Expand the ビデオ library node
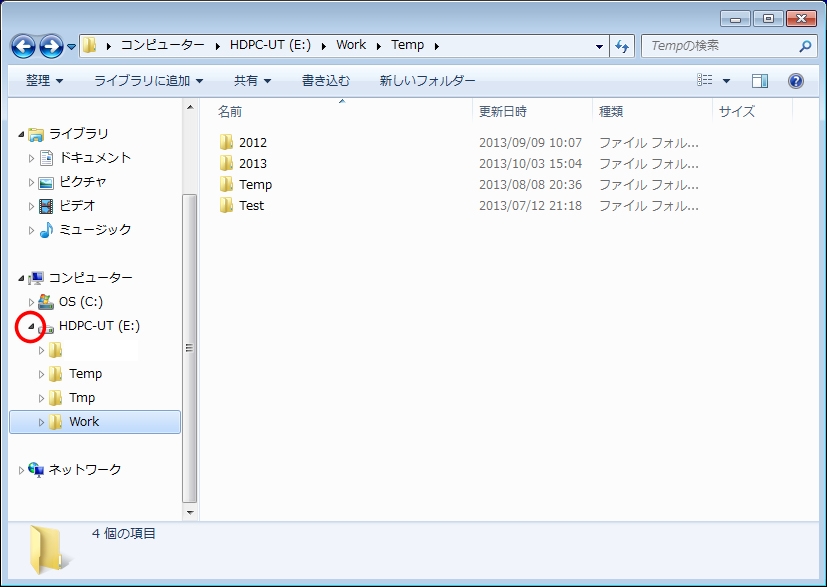Screen dimensions: 827x587 [x=31, y=206]
